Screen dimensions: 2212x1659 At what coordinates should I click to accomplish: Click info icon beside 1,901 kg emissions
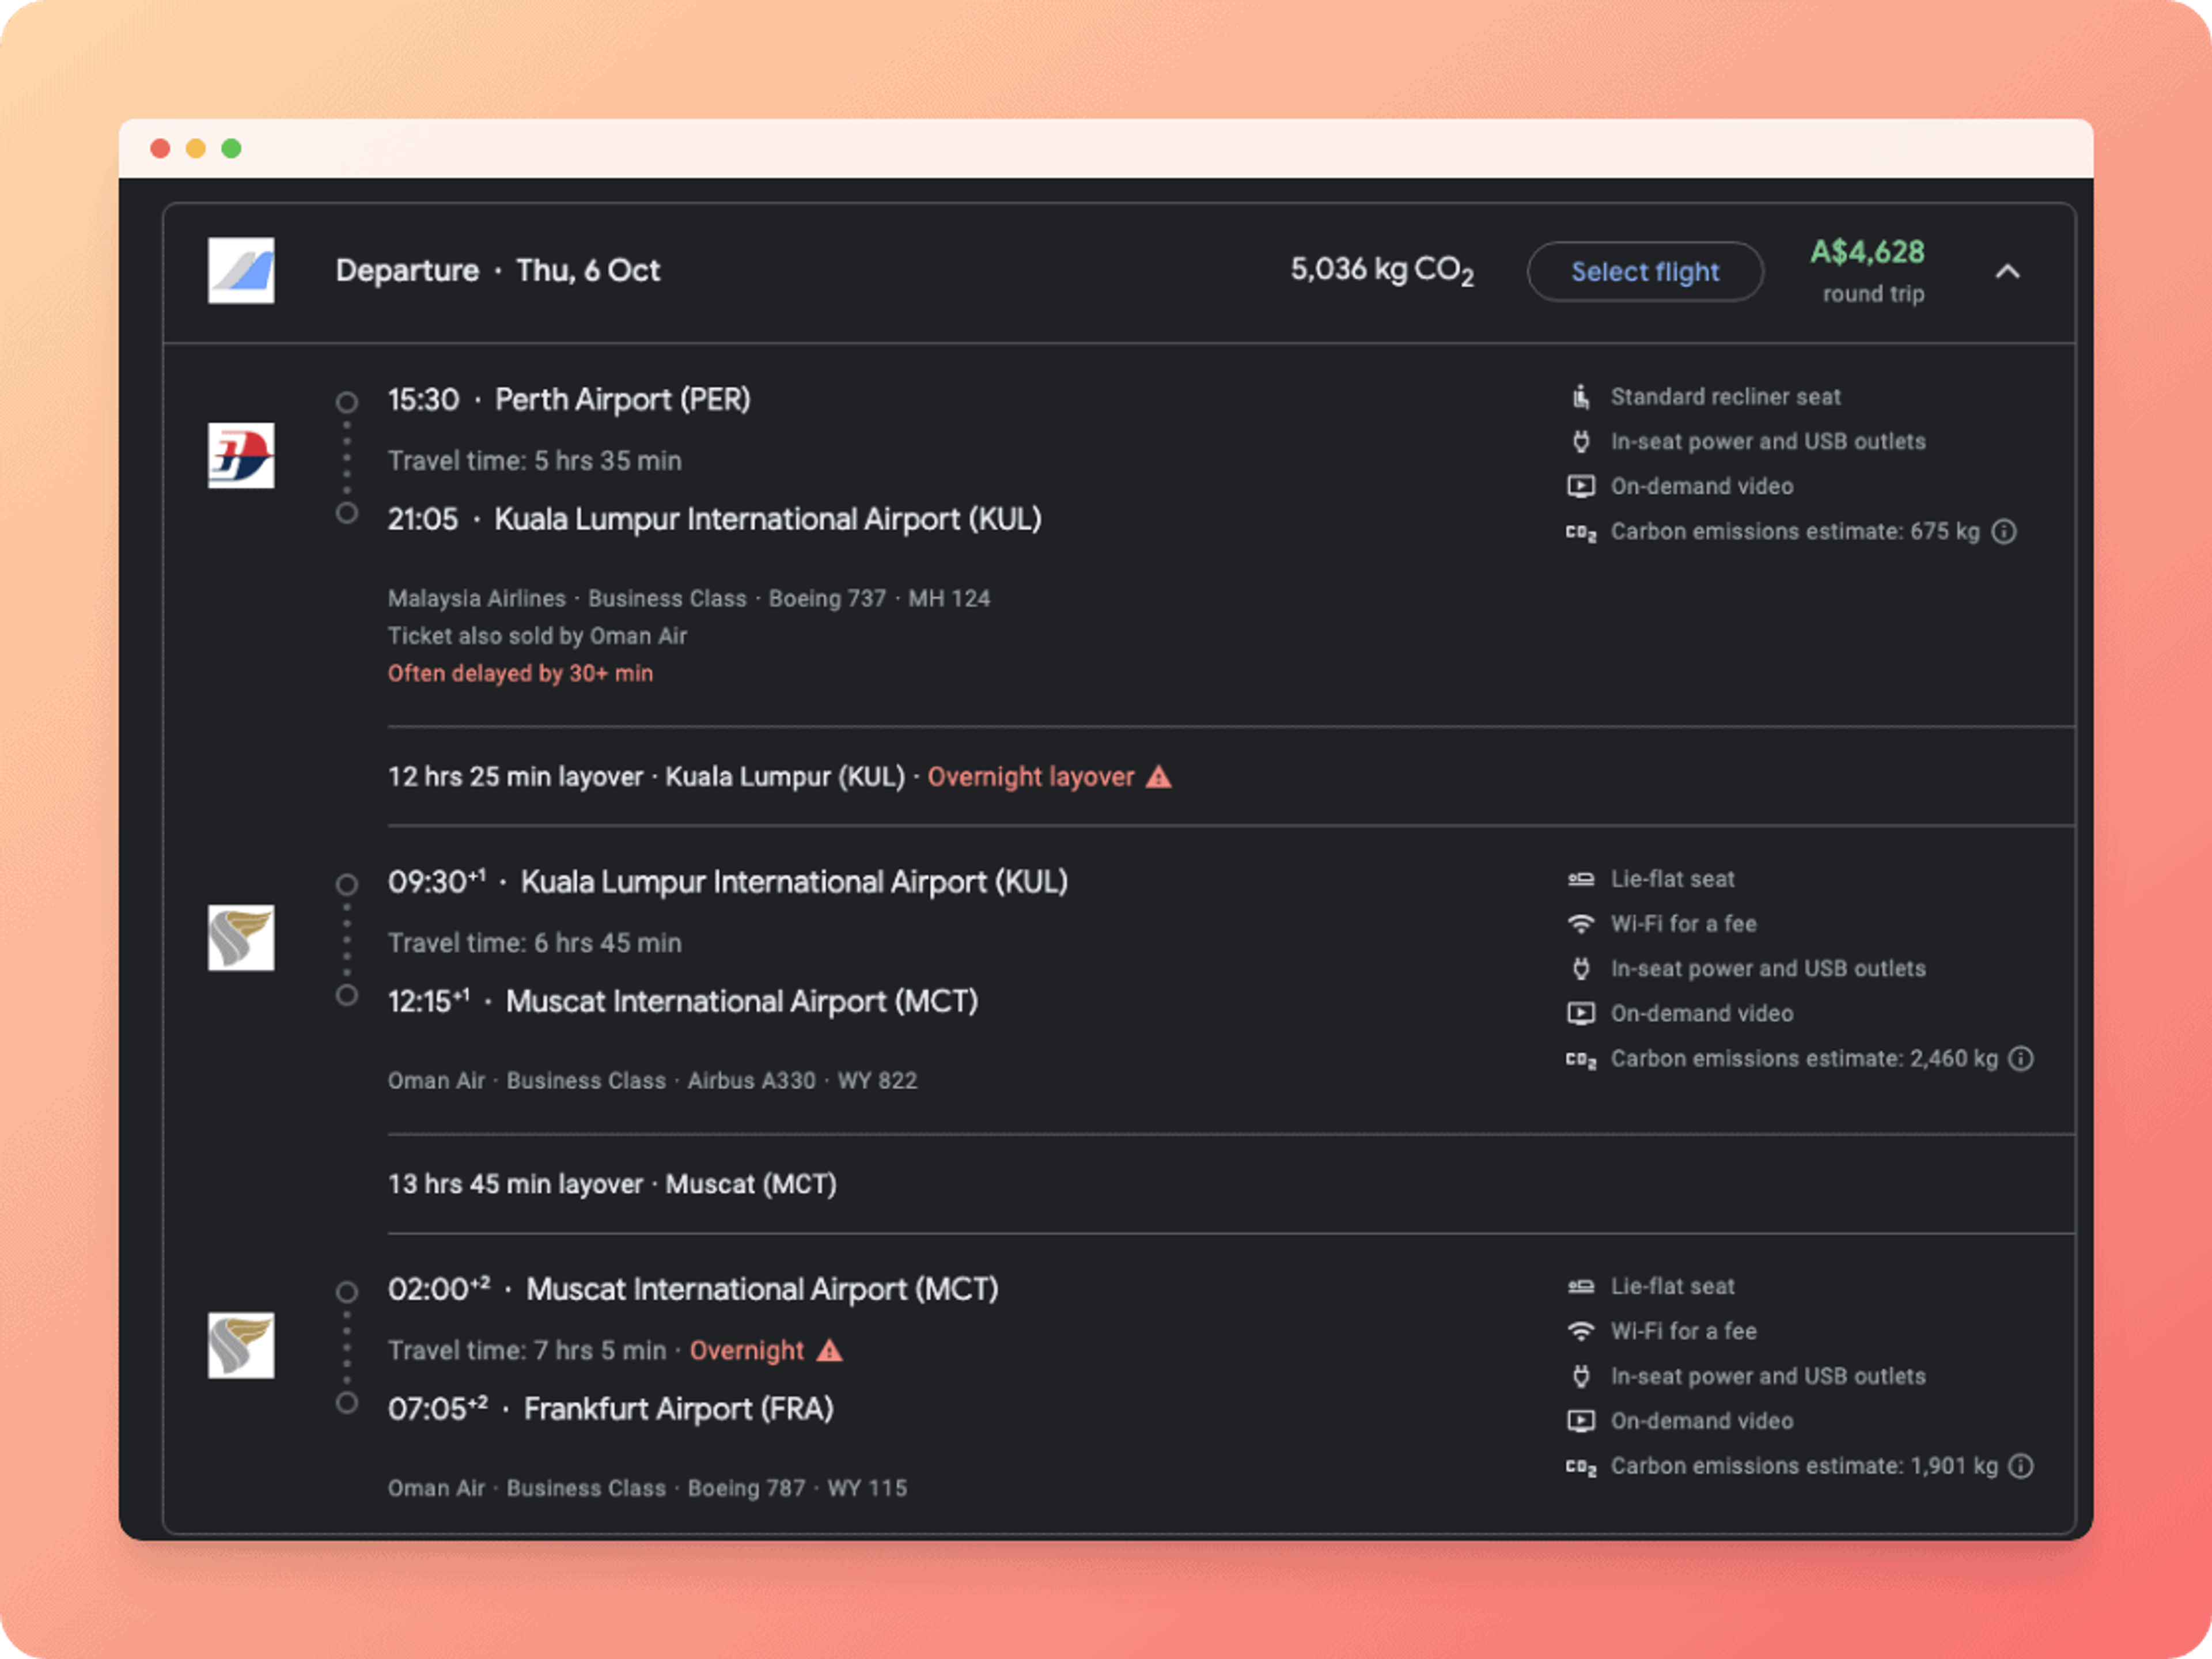[2020, 1465]
